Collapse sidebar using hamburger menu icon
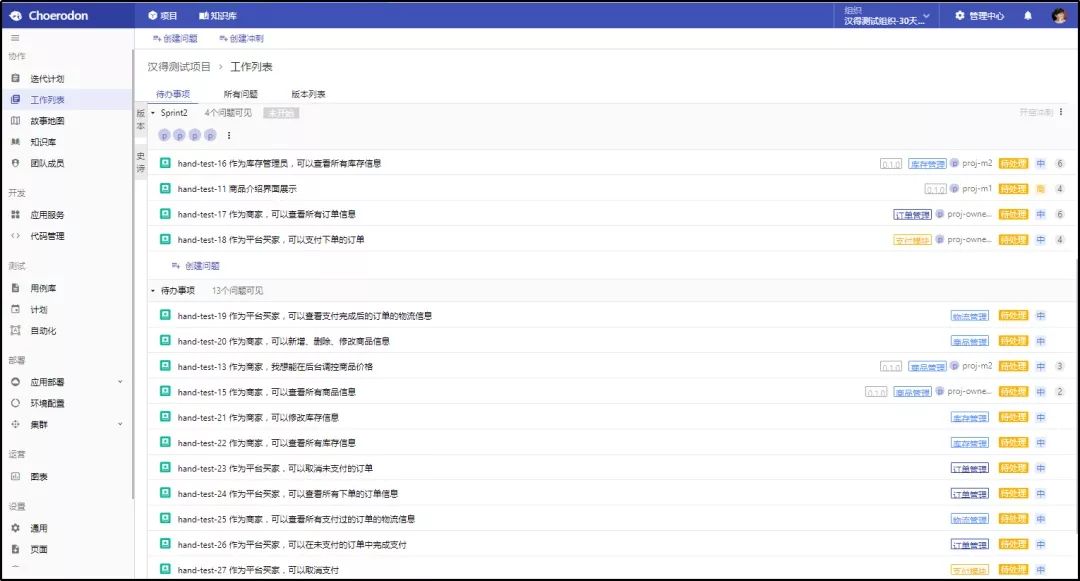 pyautogui.click(x=15, y=38)
